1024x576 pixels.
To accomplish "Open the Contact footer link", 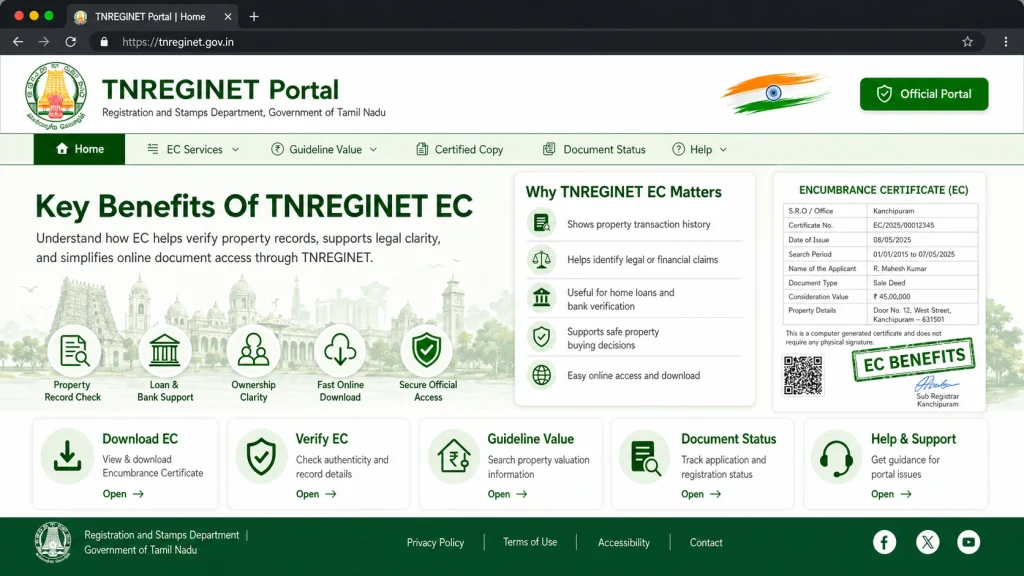I will tap(706, 542).
